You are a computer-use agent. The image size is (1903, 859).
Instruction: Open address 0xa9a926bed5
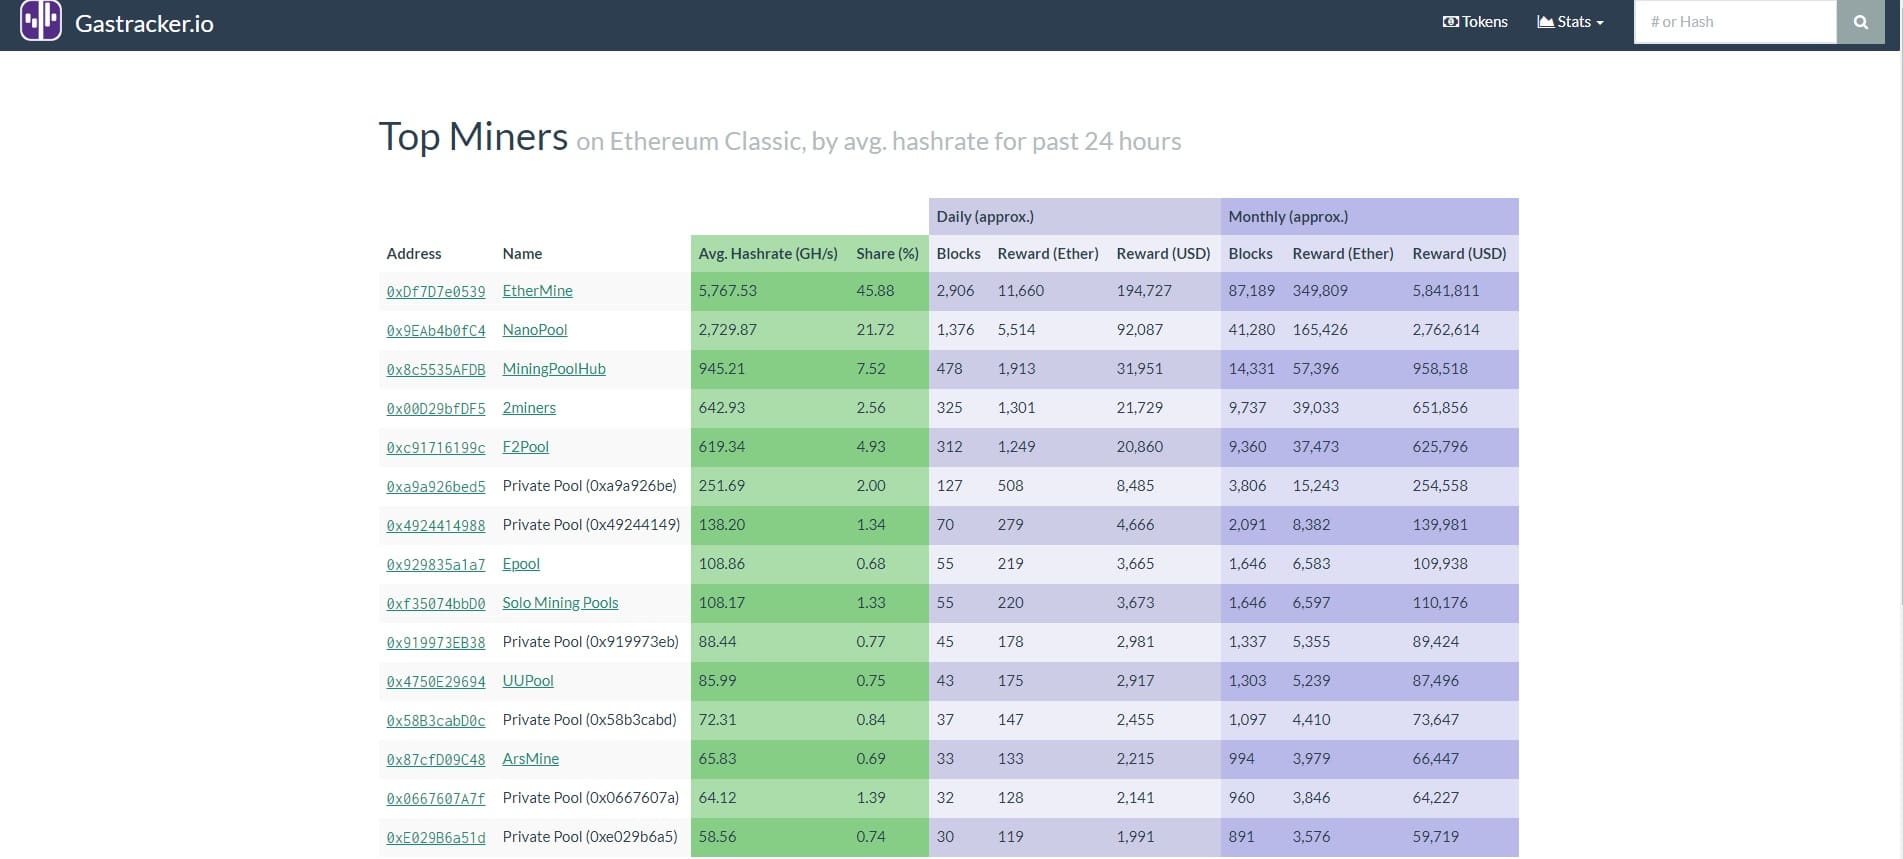tap(436, 487)
